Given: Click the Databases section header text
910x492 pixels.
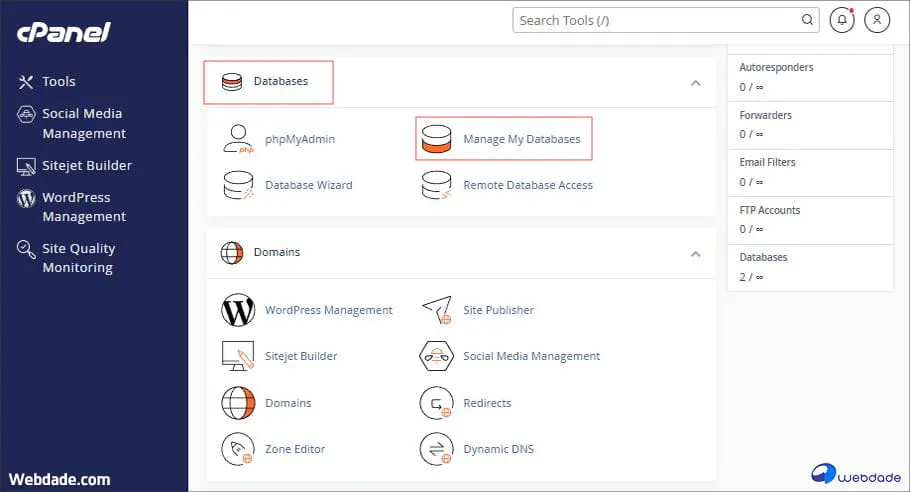Looking at the screenshot, I should tap(281, 81).
